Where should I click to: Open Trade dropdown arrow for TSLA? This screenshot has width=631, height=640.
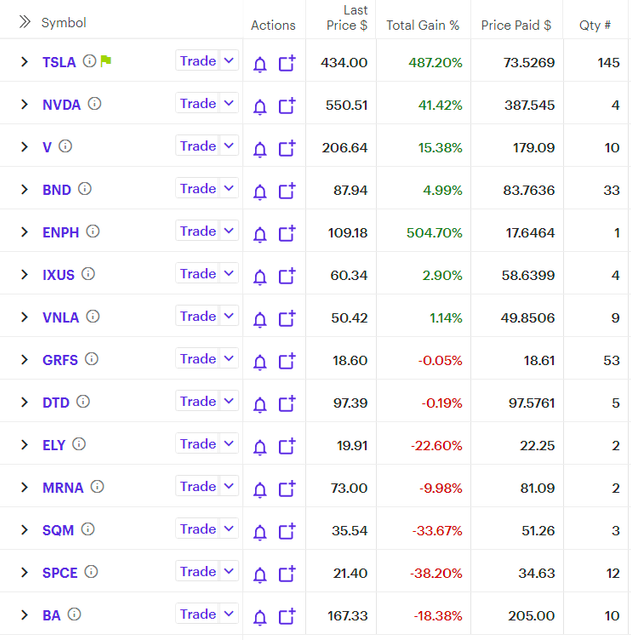coord(229,60)
